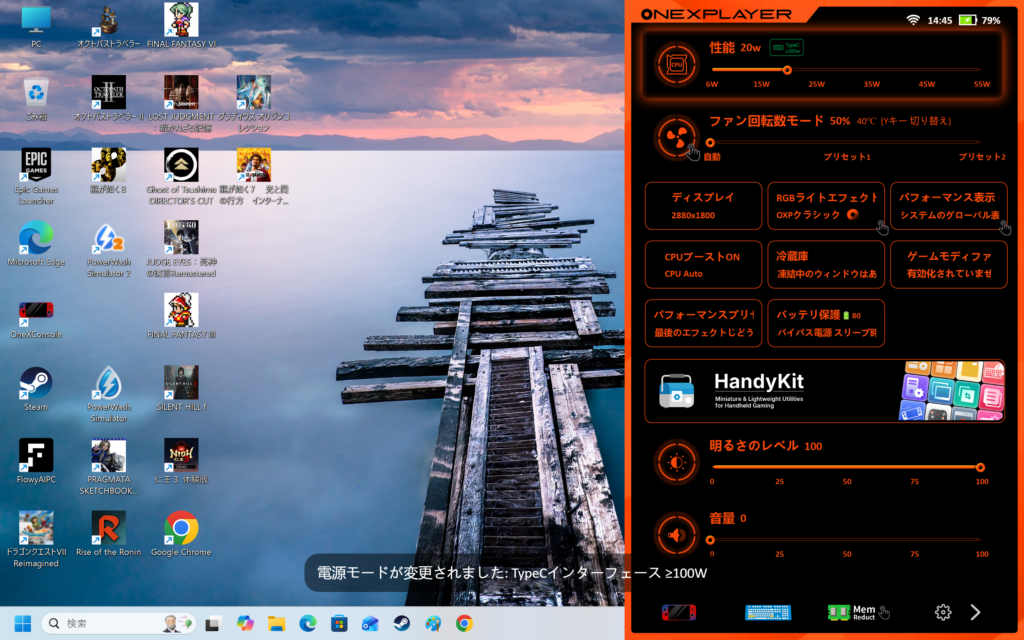Open the HandyKit banner
Viewport: 1024px width, 640px height.
[825, 391]
